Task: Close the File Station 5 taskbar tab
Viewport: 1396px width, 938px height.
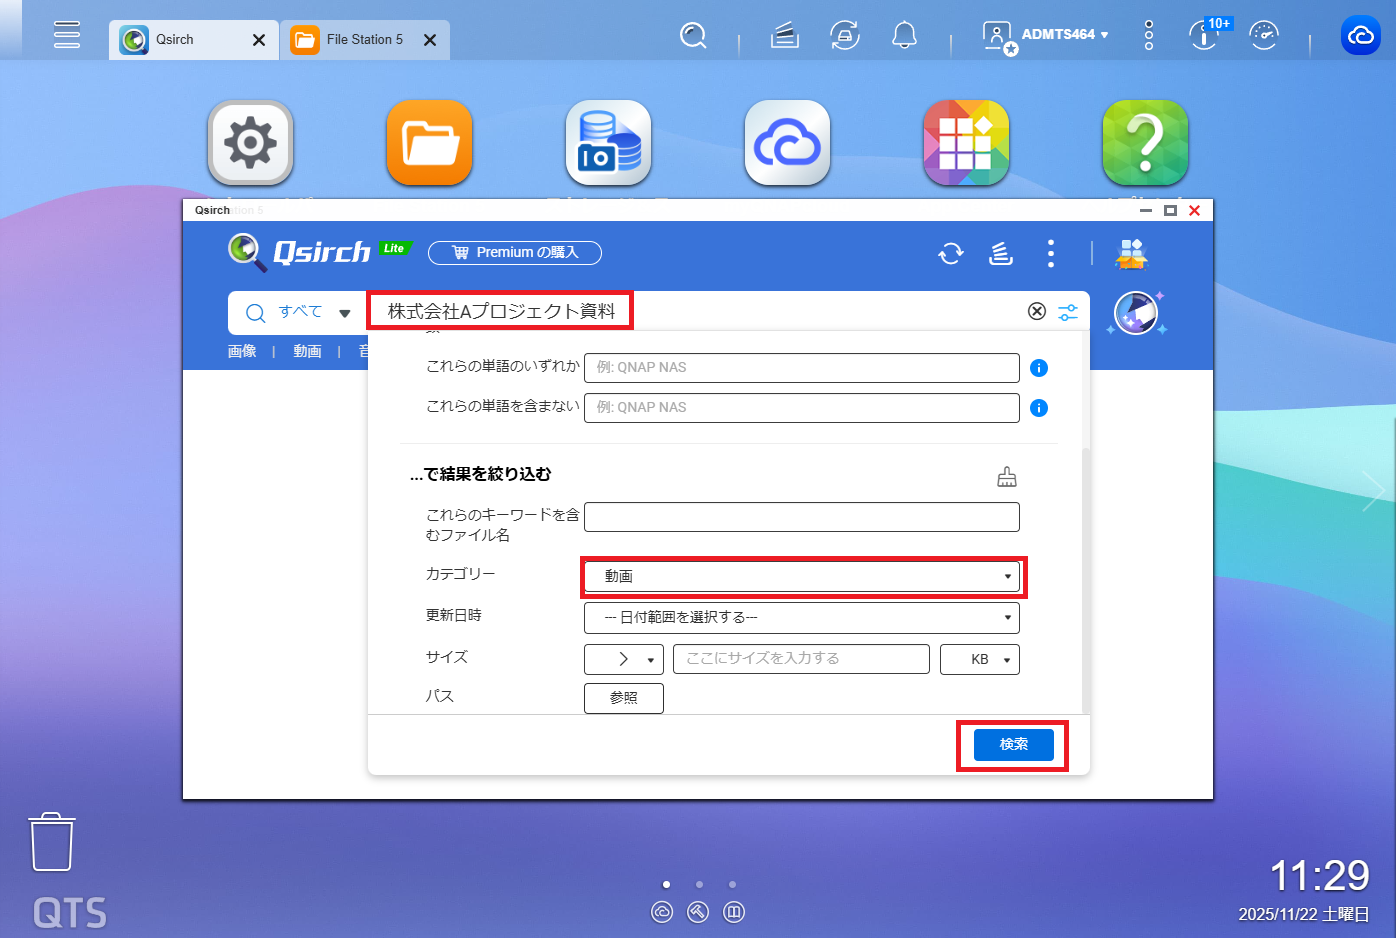Action: click(430, 40)
